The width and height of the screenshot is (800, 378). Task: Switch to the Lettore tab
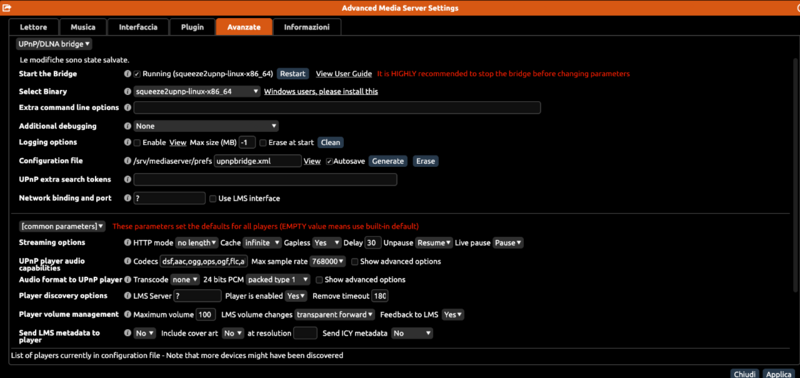click(x=34, y=27)
